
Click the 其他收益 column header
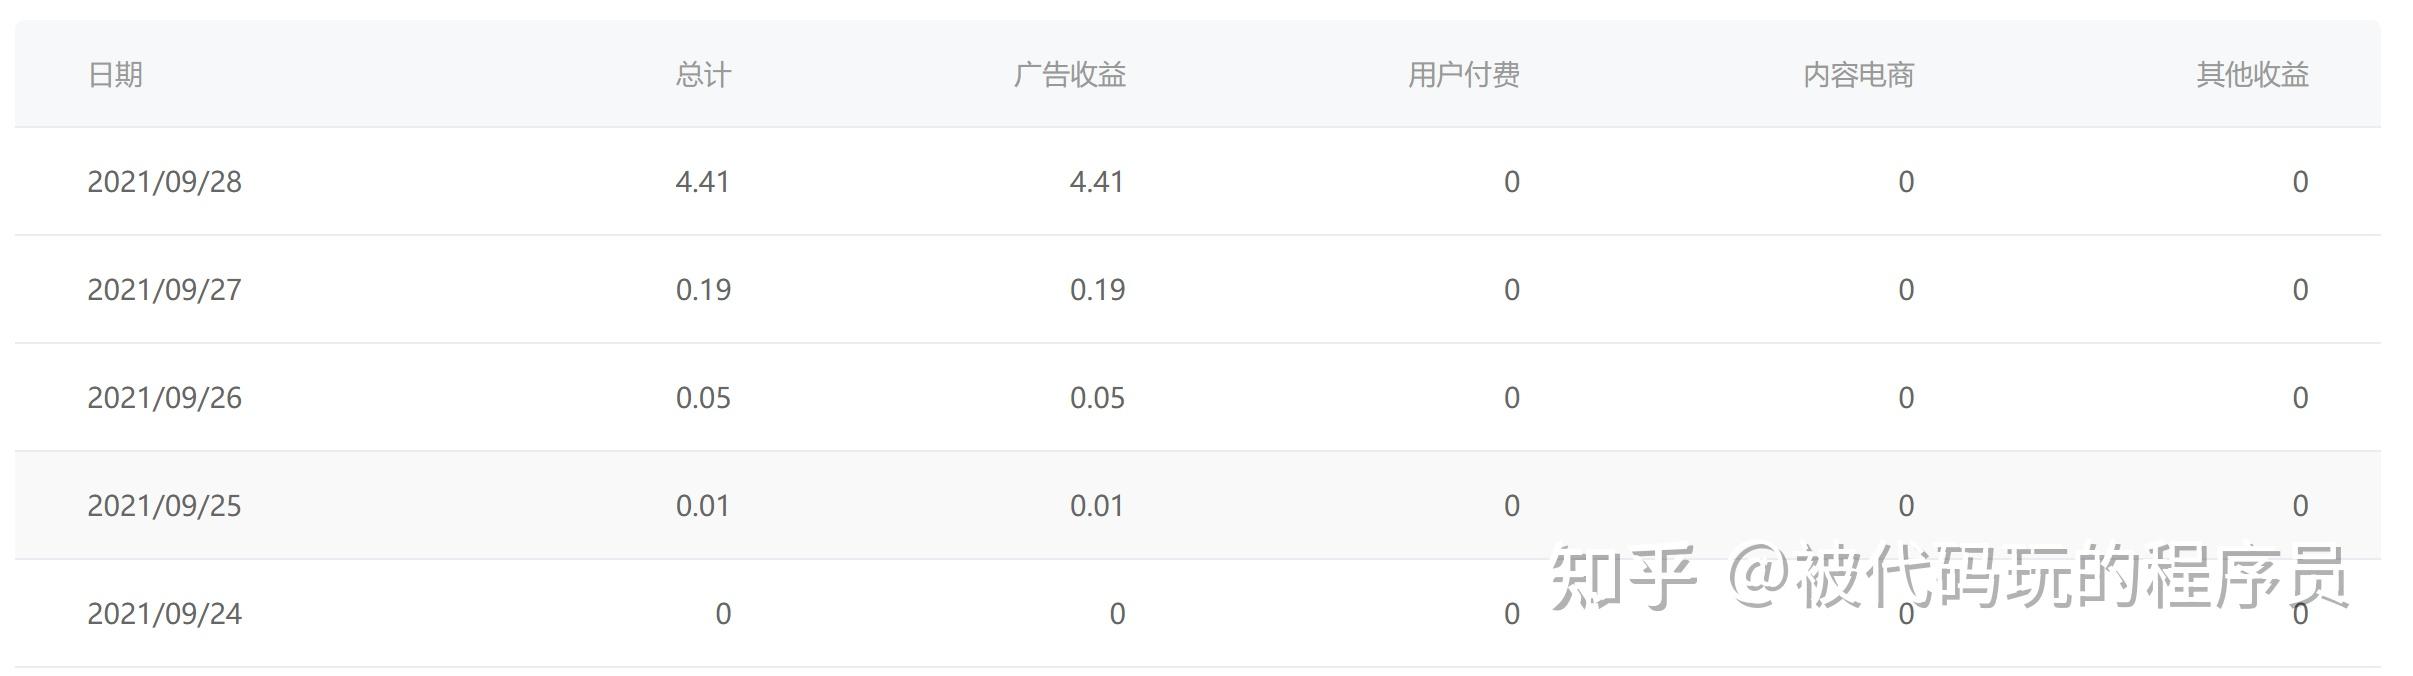tap(2252, 75)
